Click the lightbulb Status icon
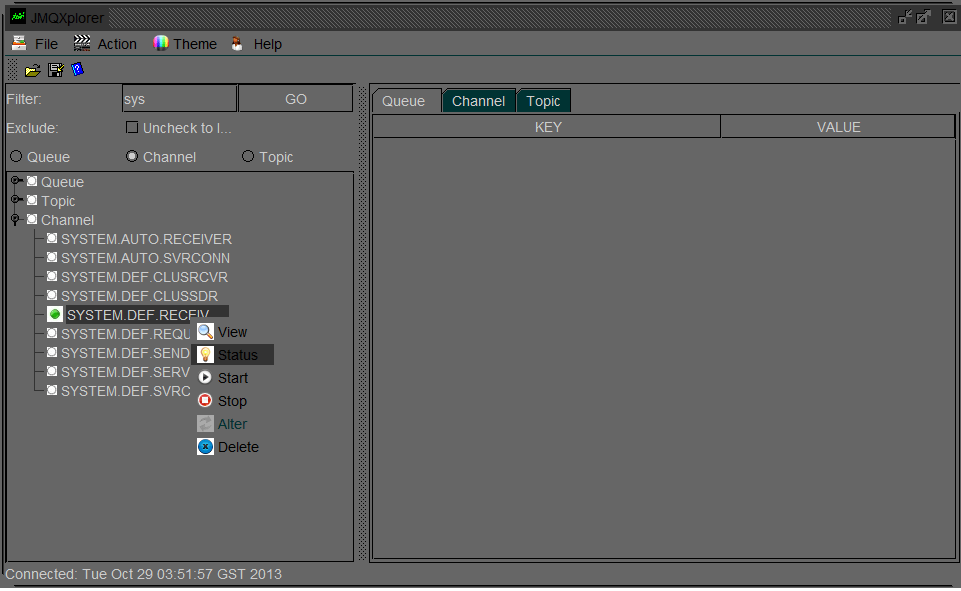 click(x=207, y=354)
